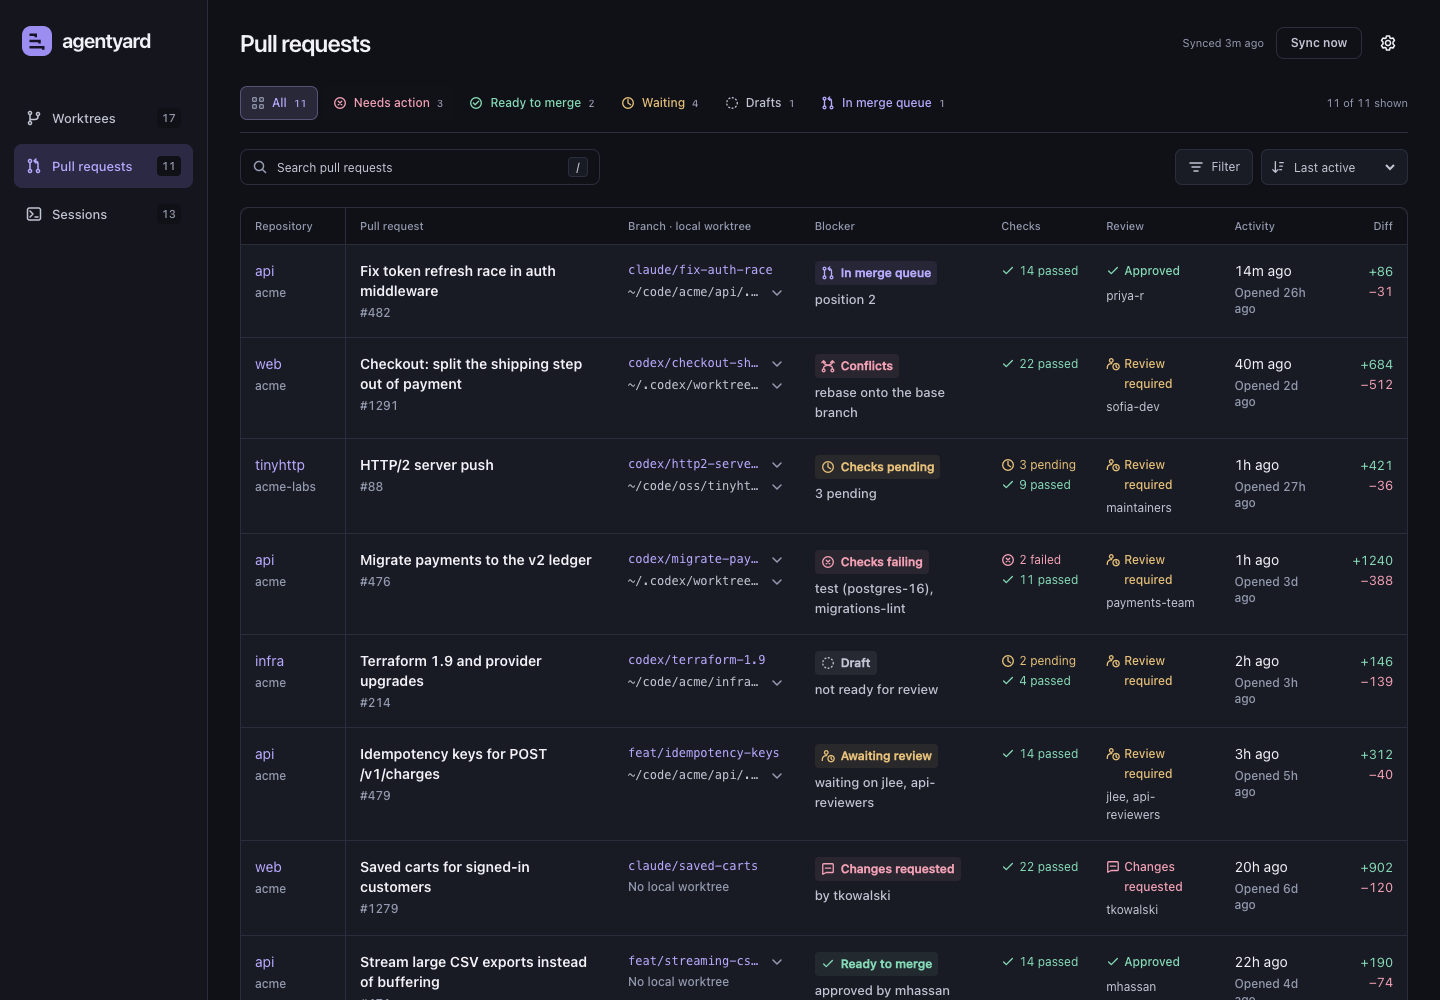The width and height of the screenshot is (1440, 1000).
Task: Switch to the Waiting tab
Action: click(x=660, y=103)
